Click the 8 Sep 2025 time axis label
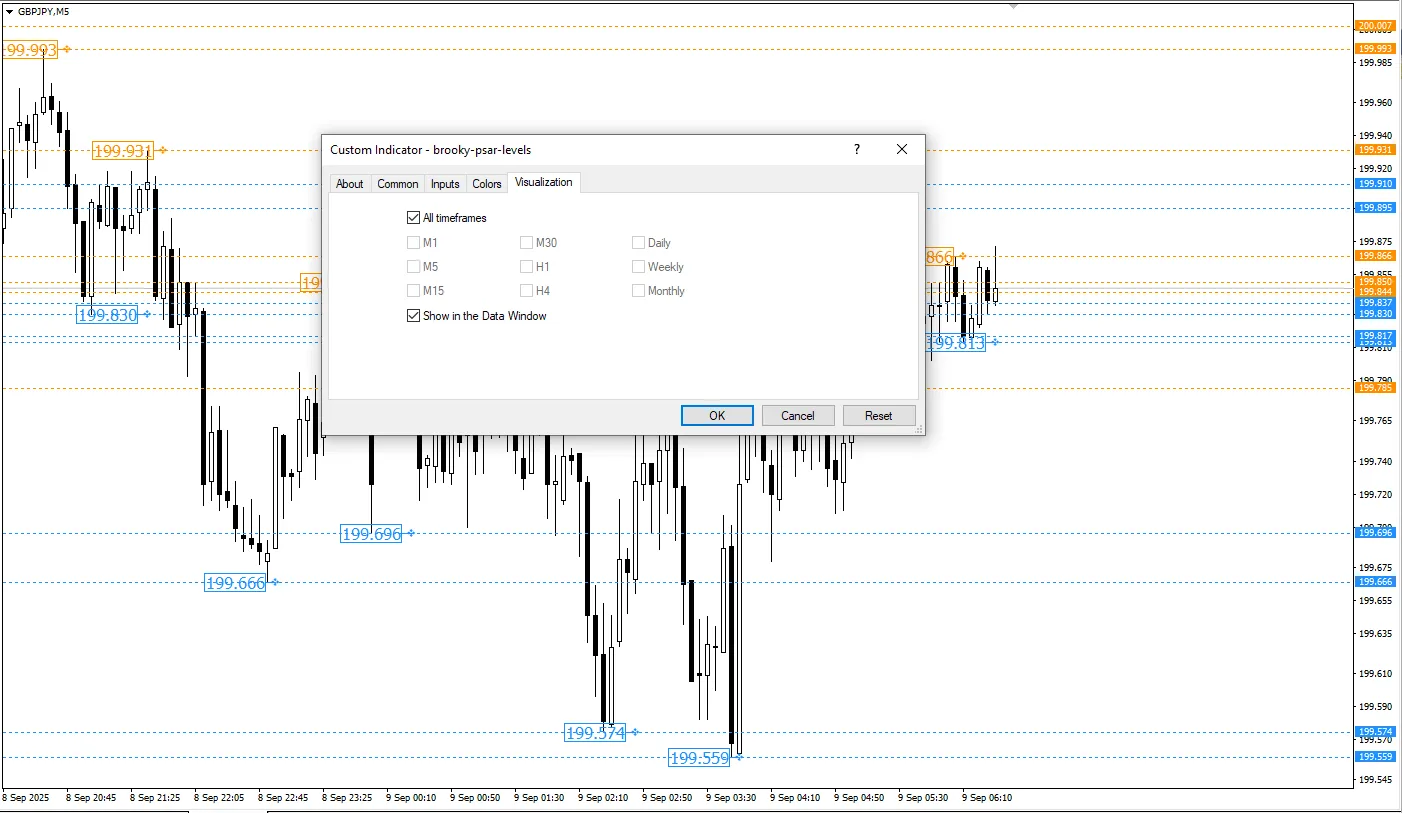The height and width of the screenshot is (813, 1402). pyautogui.click(x=25, y=798)
